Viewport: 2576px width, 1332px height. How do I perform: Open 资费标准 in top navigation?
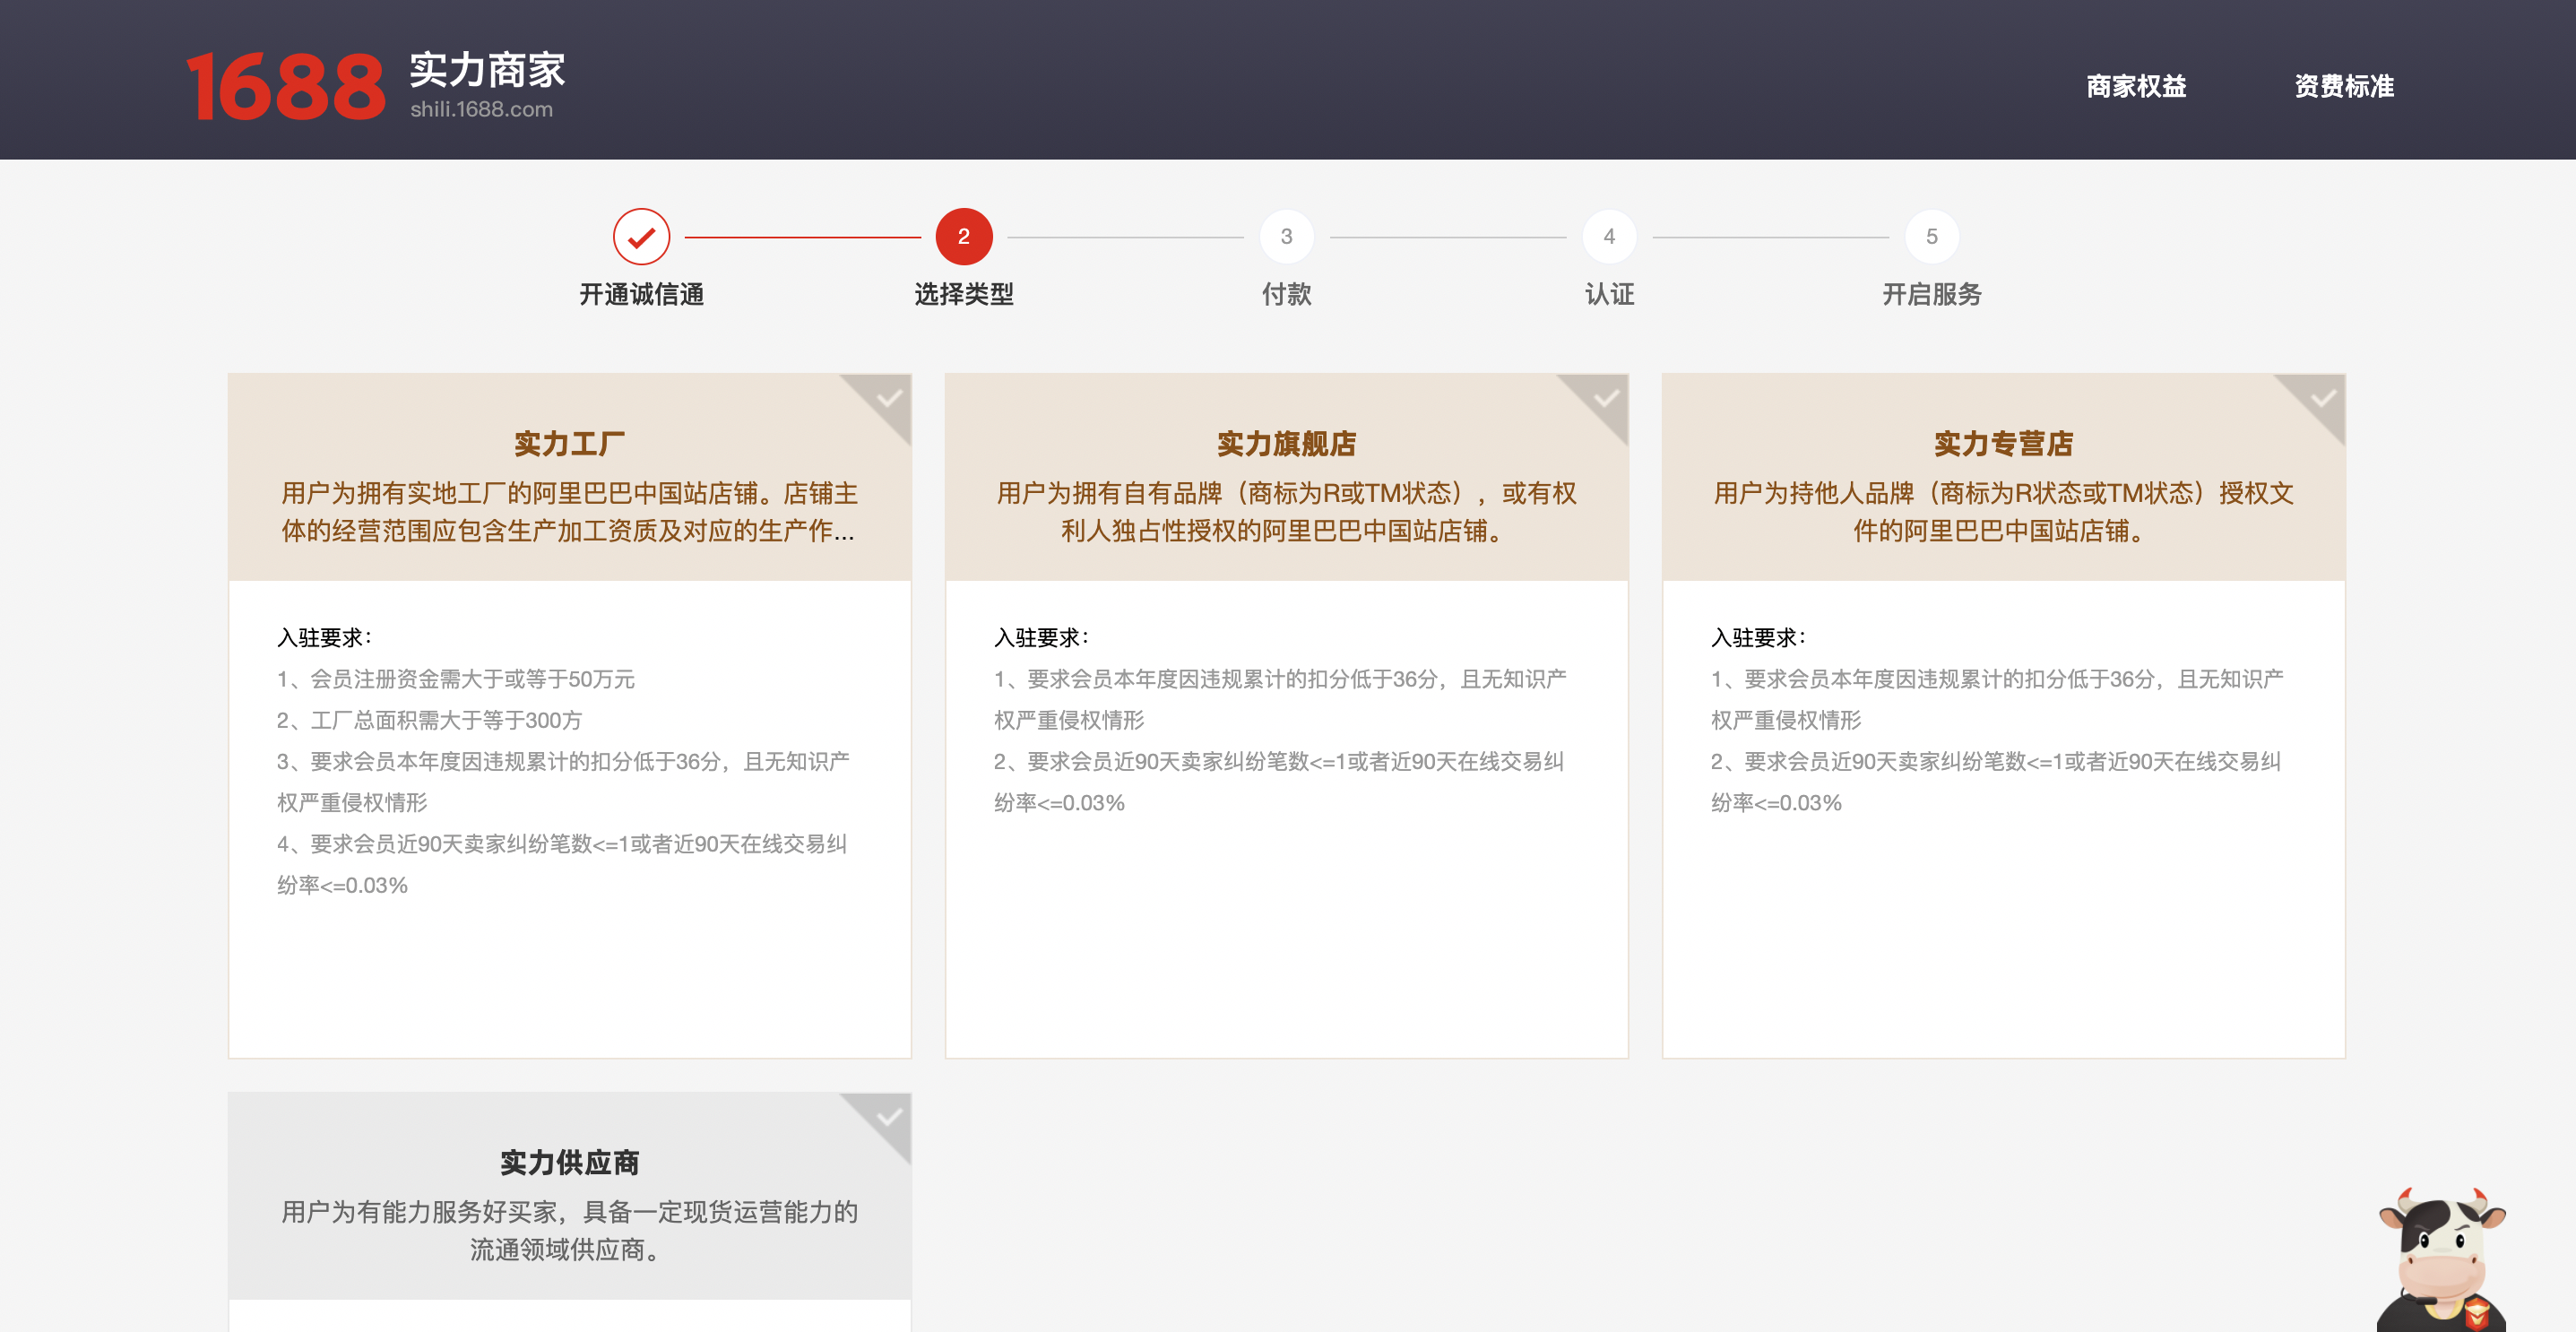(2343, 86)
